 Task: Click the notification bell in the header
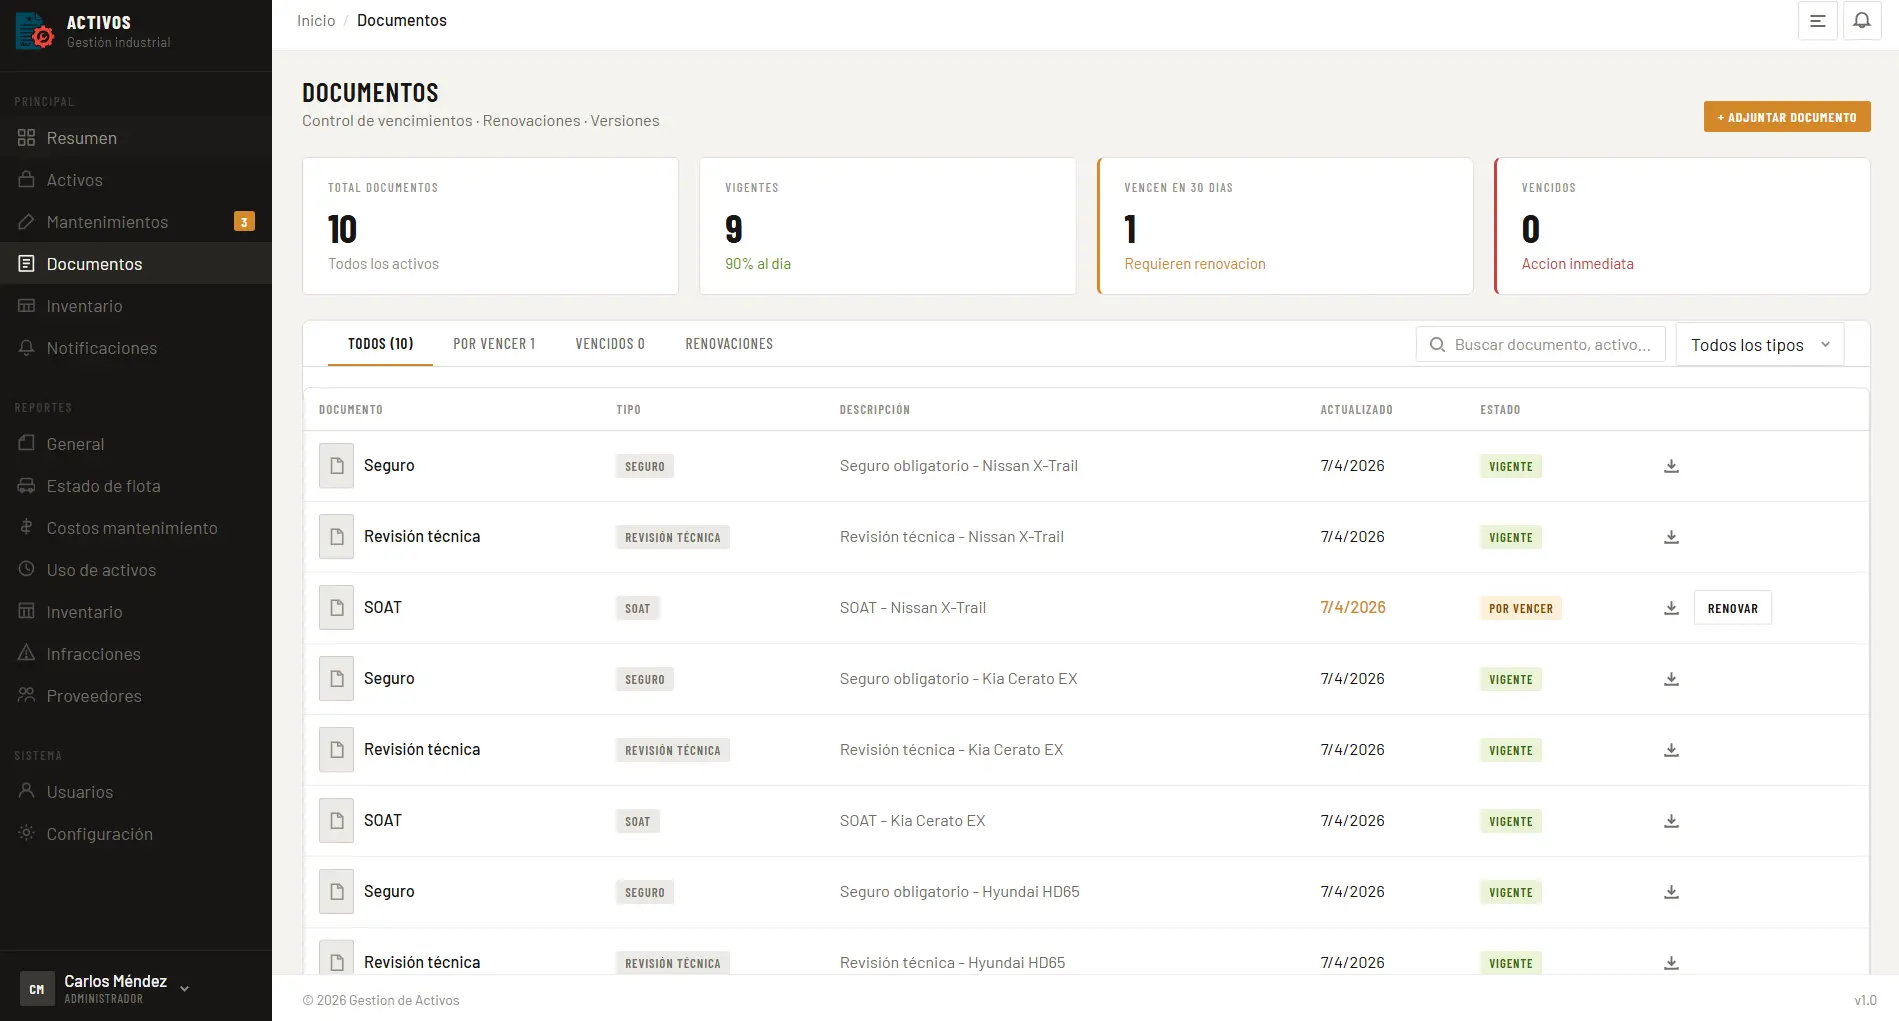coord(1861,20)
